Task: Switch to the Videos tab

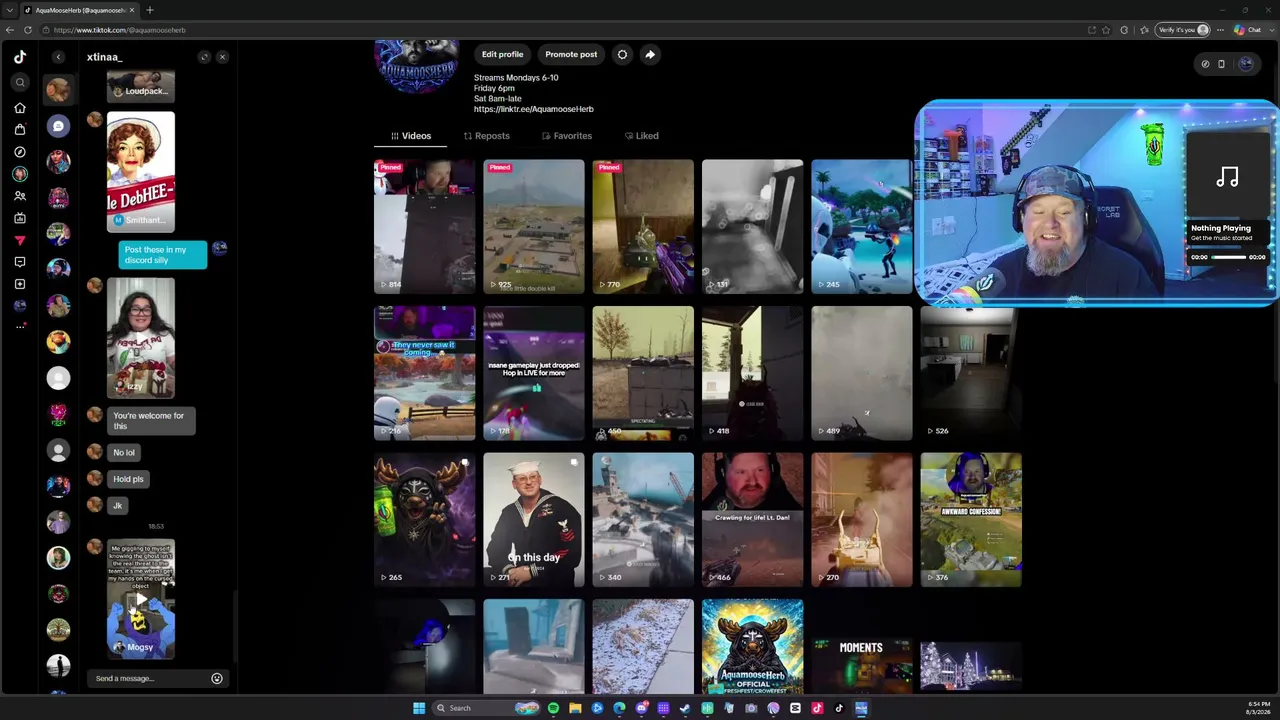Action: 412,136
